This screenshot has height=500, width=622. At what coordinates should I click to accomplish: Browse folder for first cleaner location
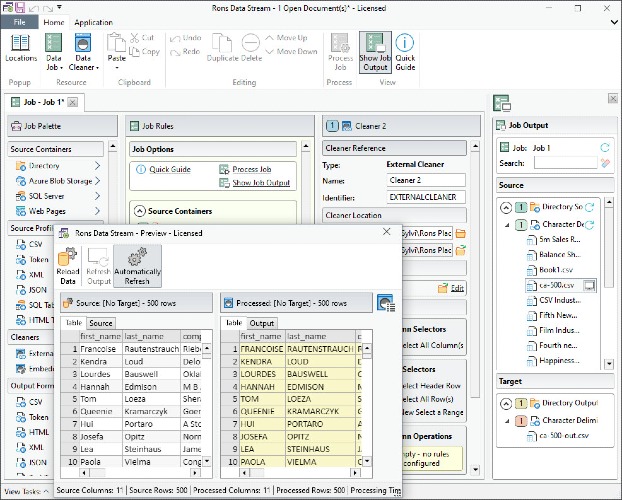(461, 233)
